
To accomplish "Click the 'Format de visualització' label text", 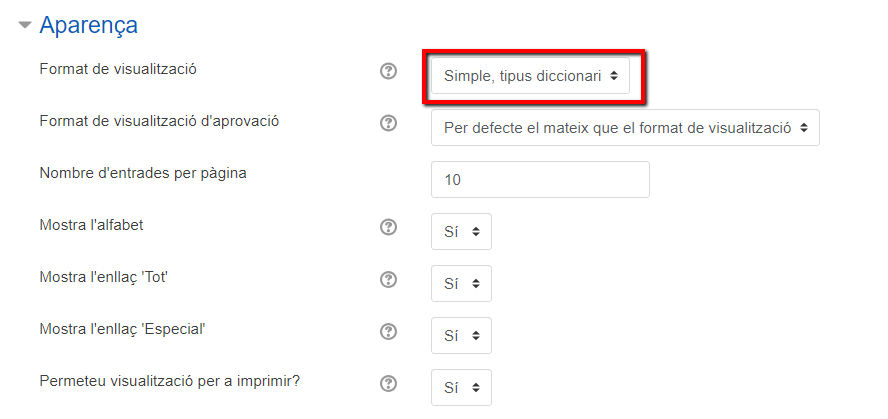I will coord(118,70).
